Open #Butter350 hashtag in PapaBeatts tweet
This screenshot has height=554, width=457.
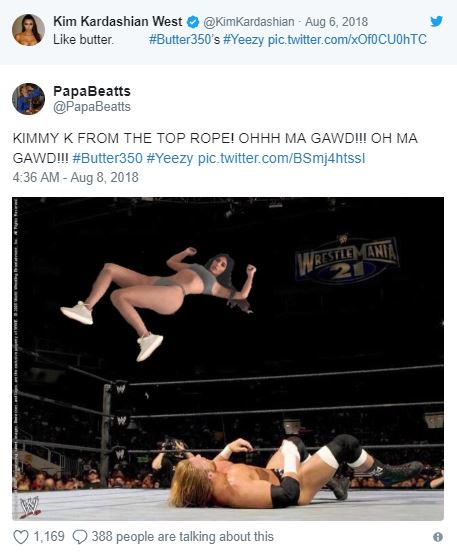(x=107, y=158)
